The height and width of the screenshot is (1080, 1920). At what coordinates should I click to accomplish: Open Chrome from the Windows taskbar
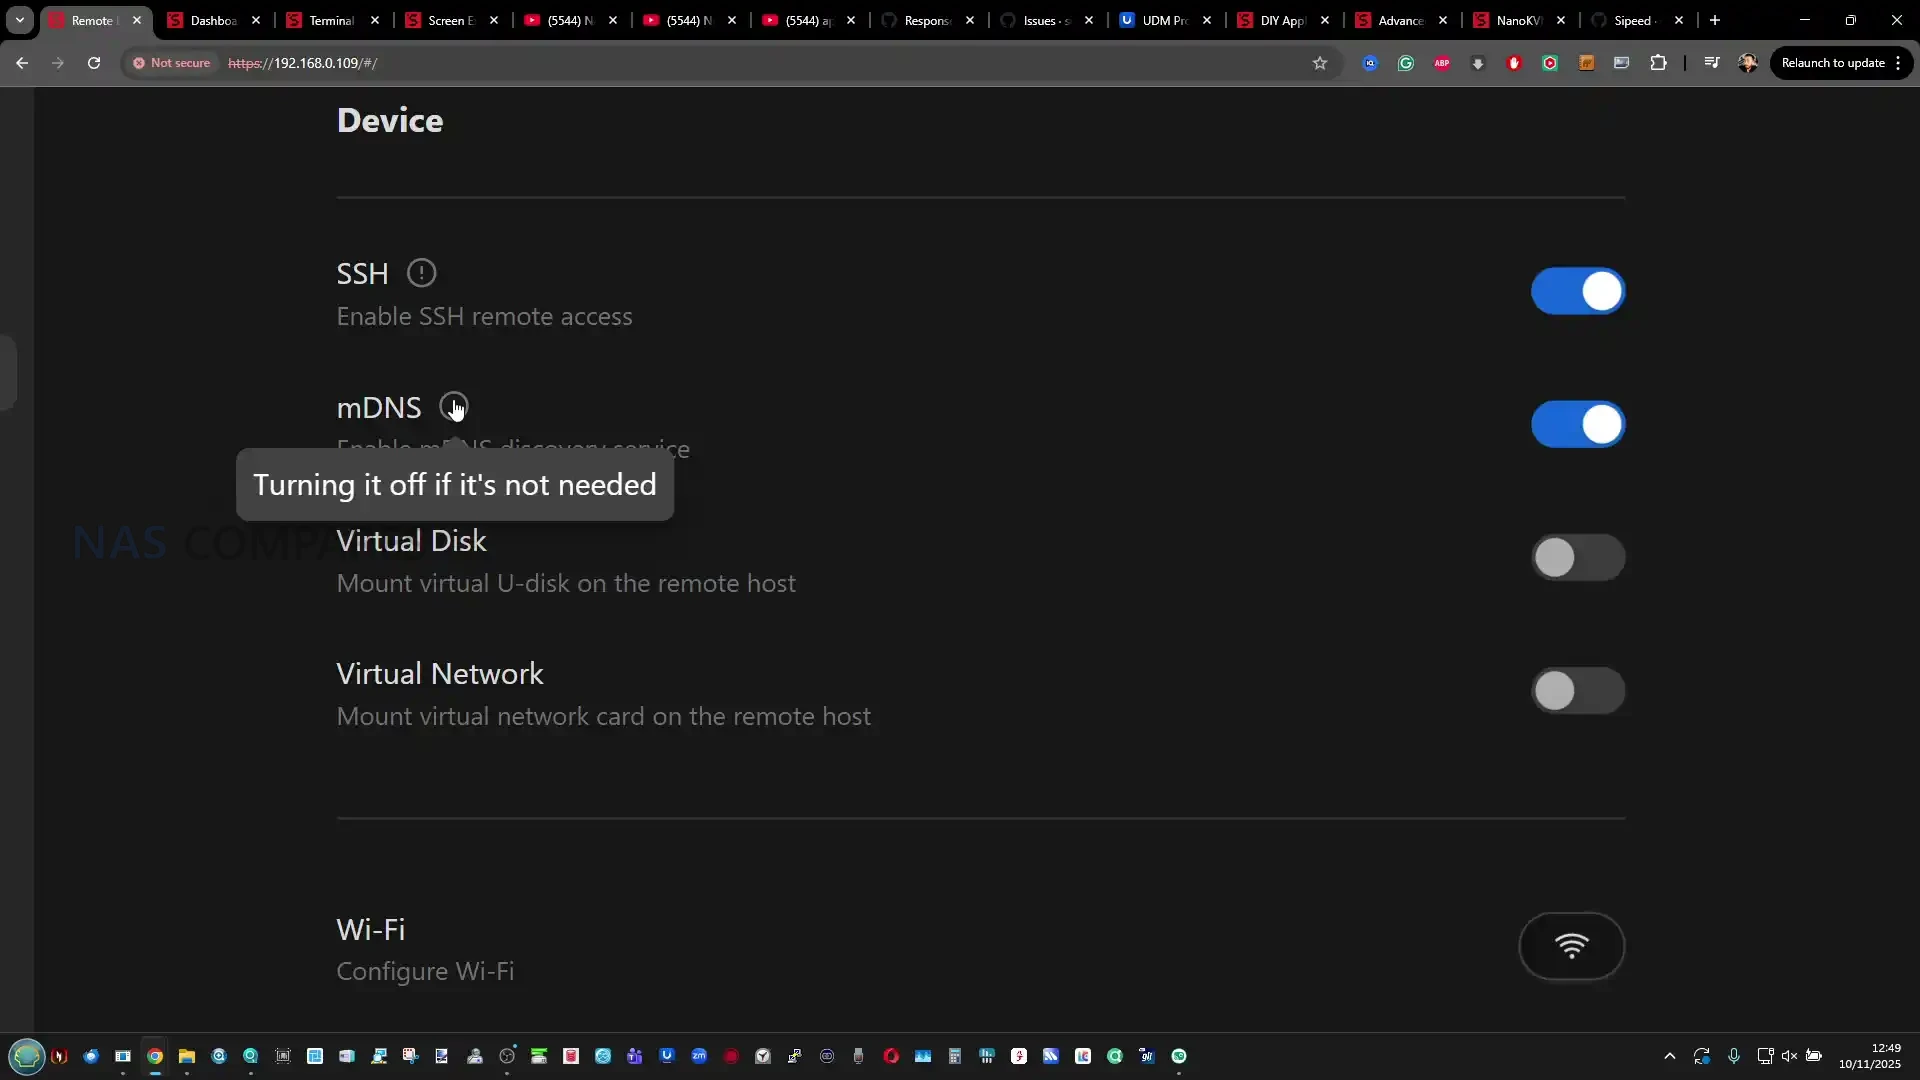pos(155,1056)
